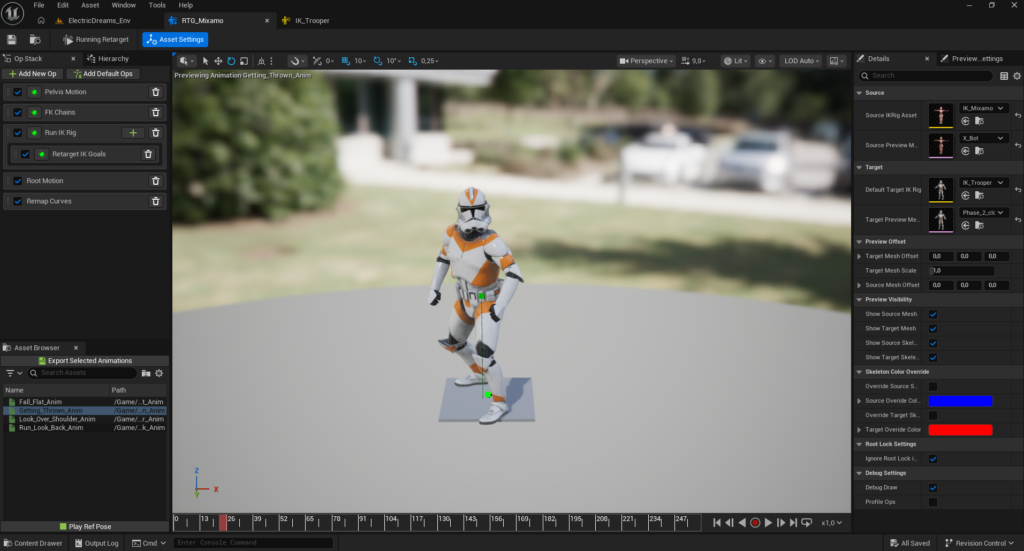Disable the Pelvis Motion op checkbox

pos(18,92)
